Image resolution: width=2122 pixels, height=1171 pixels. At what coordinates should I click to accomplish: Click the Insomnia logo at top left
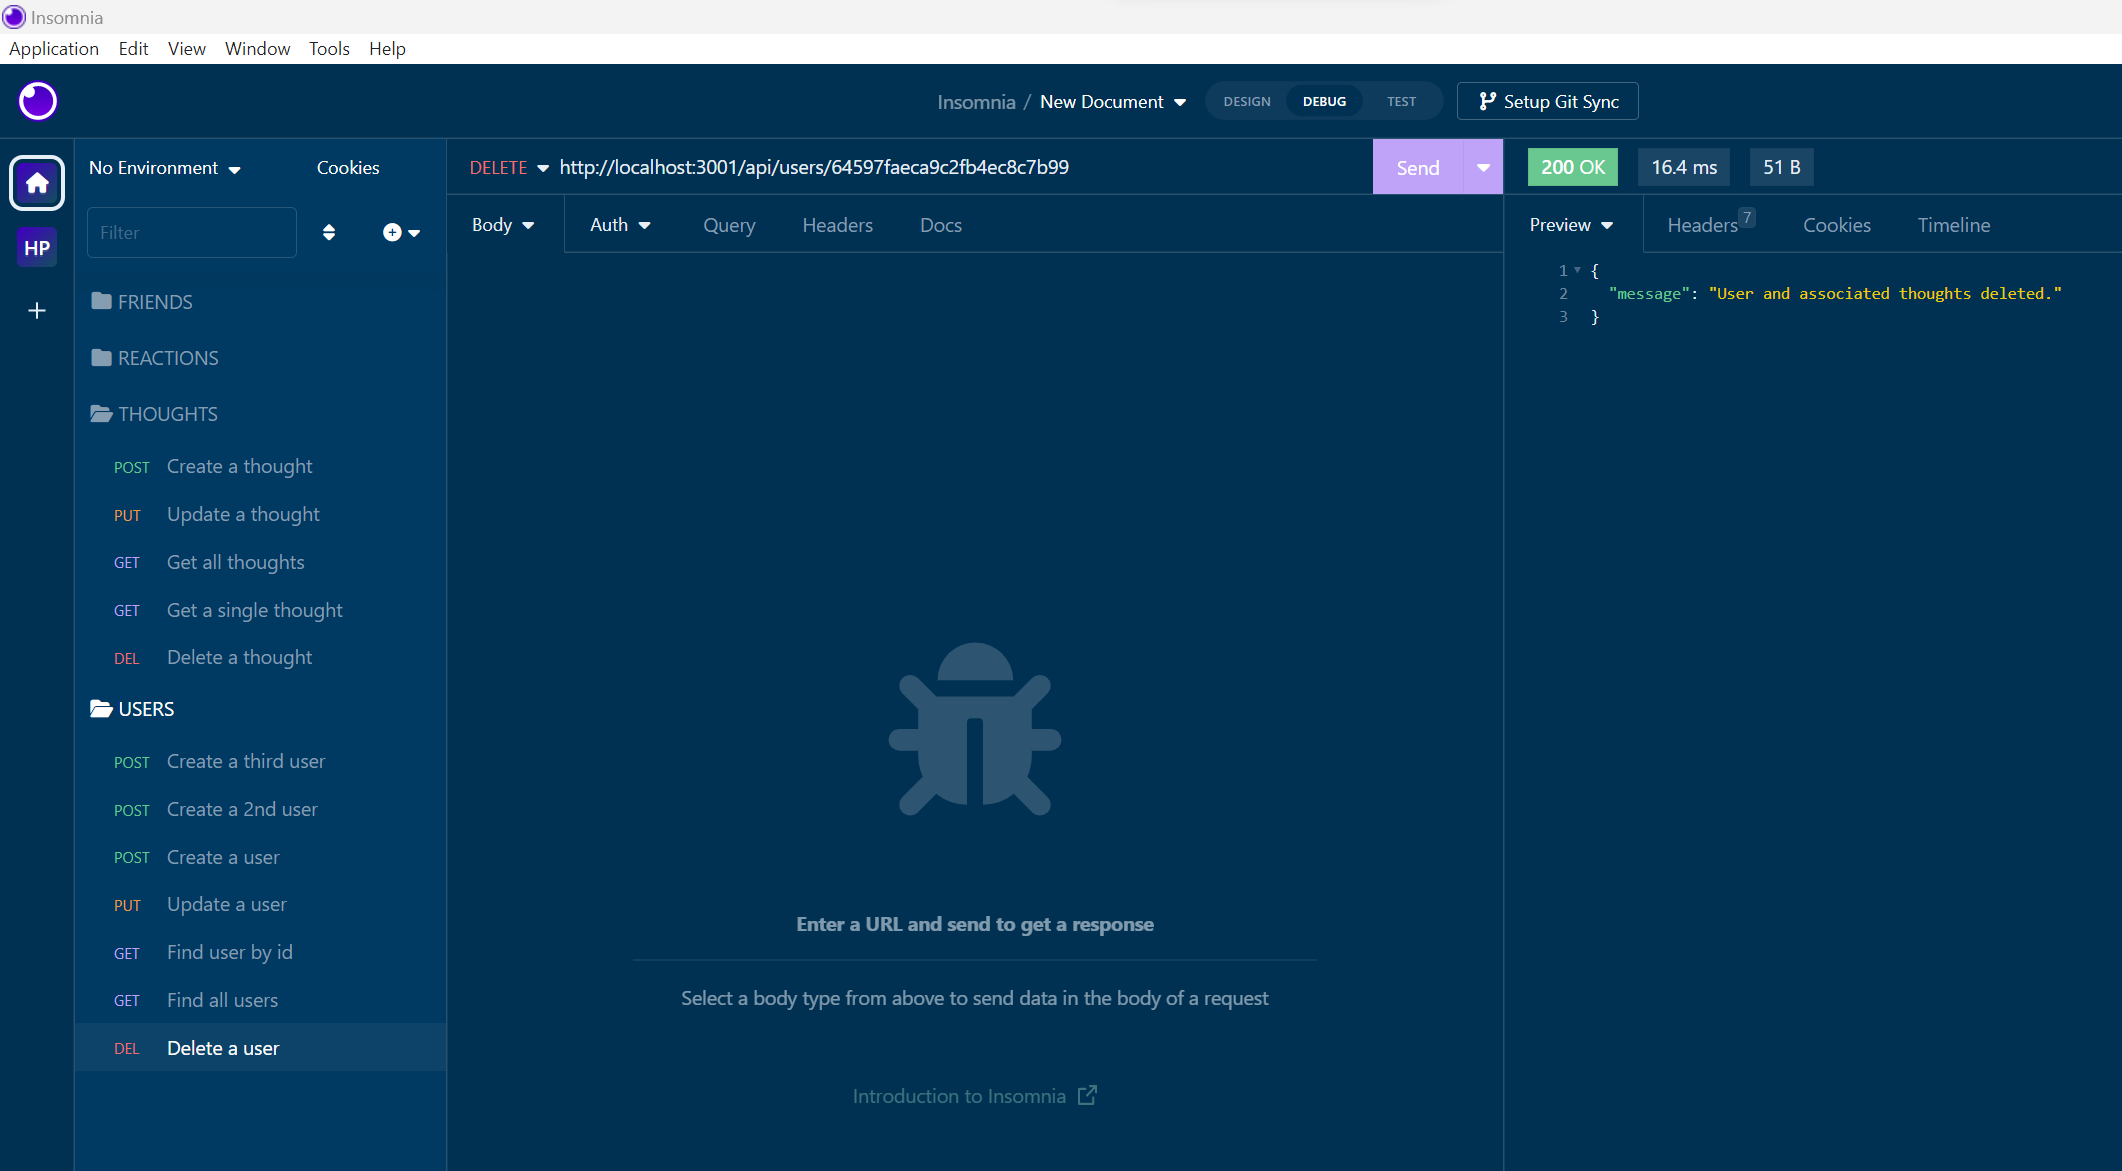(x=37, y=101)
